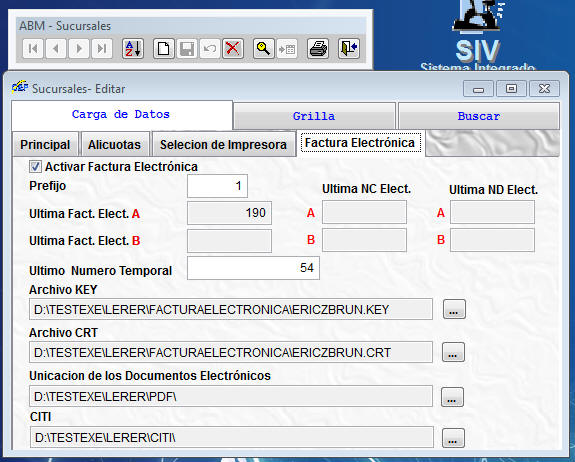575x462 pixels.
Task: Select the Alicuotas tab
Action: coord(114,144)
